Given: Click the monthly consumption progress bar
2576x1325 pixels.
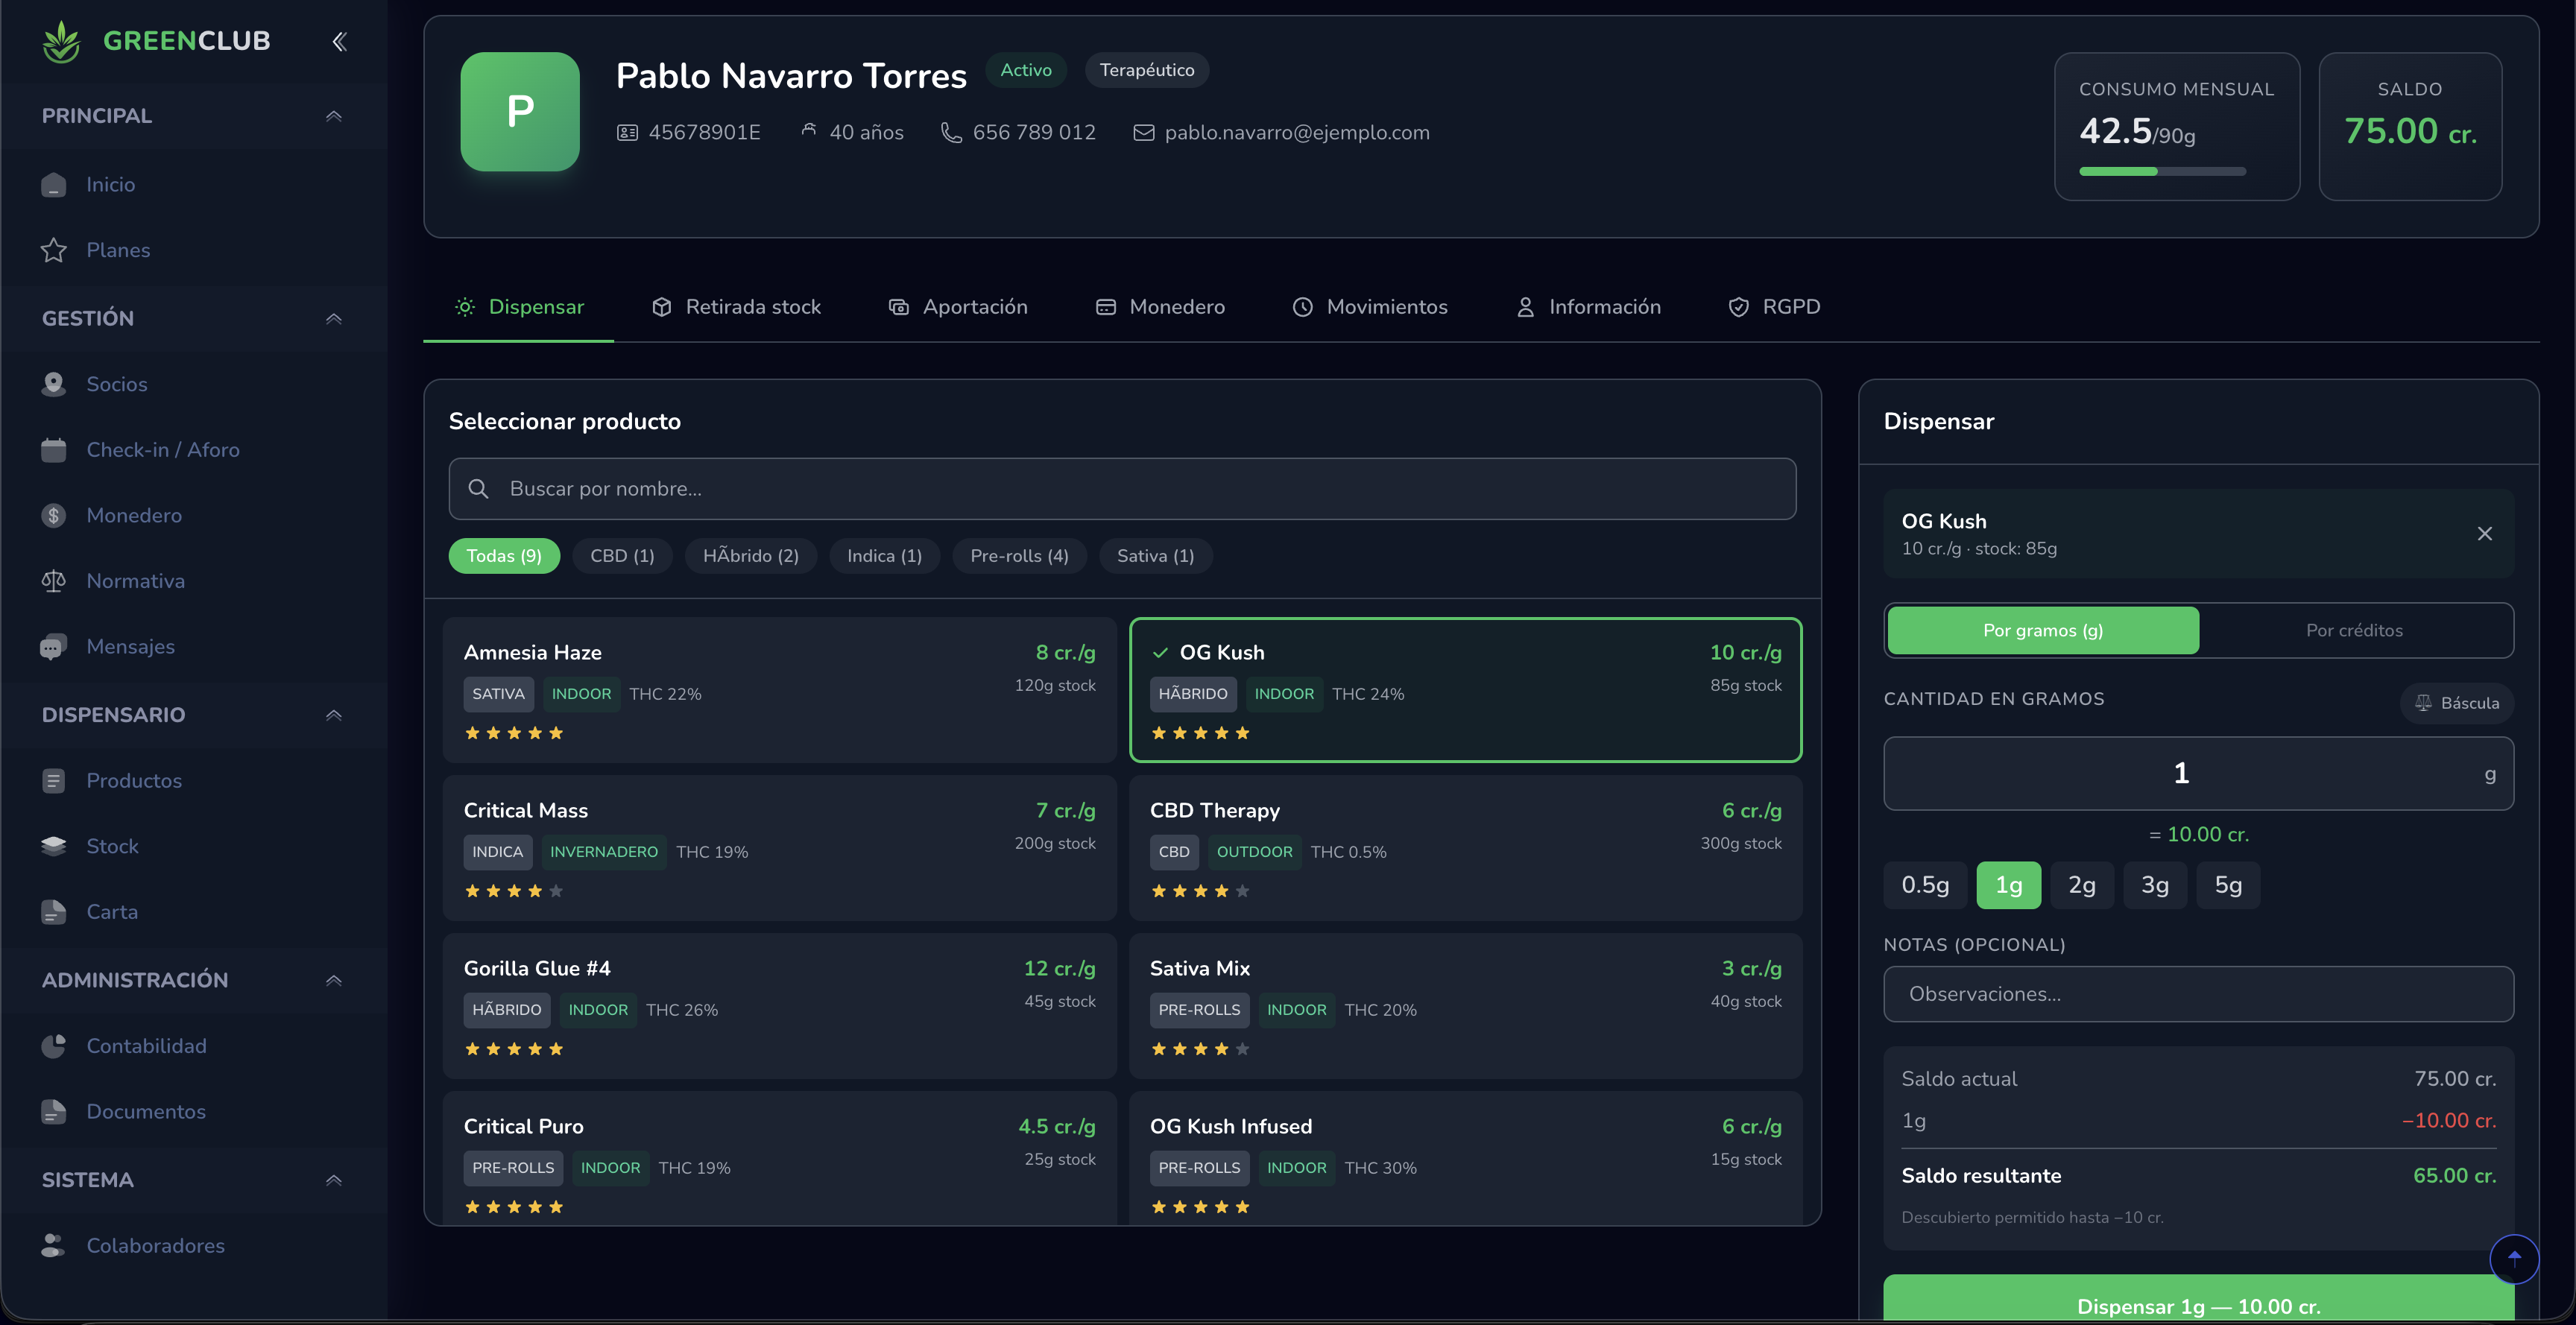Looking at the screenshot, I should tap(2163, 172).
